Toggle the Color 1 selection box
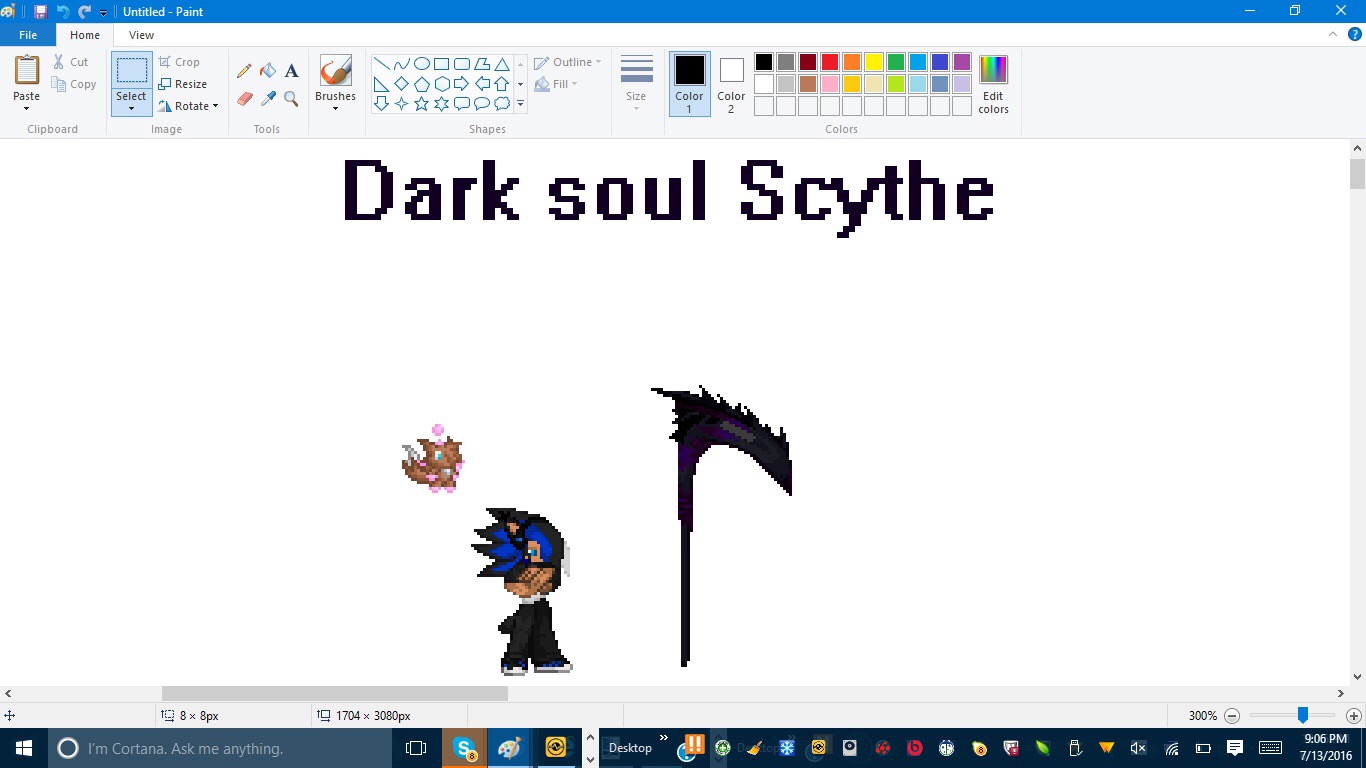Screen dimensions: 1366x768 (689, 83)
